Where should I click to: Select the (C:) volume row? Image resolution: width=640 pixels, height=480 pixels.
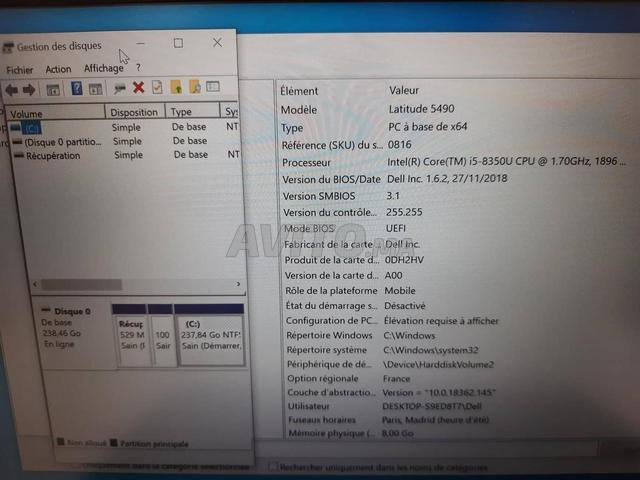[x=124, y=128]
